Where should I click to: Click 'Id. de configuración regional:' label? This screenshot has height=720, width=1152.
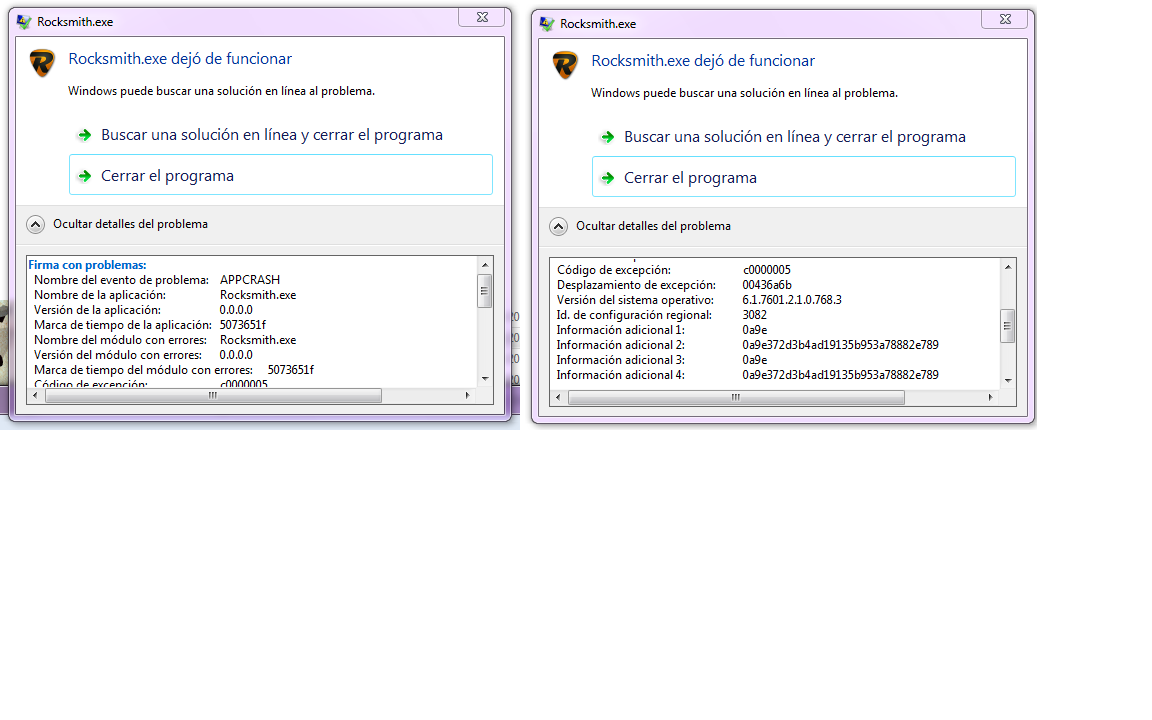click(634, 315)
